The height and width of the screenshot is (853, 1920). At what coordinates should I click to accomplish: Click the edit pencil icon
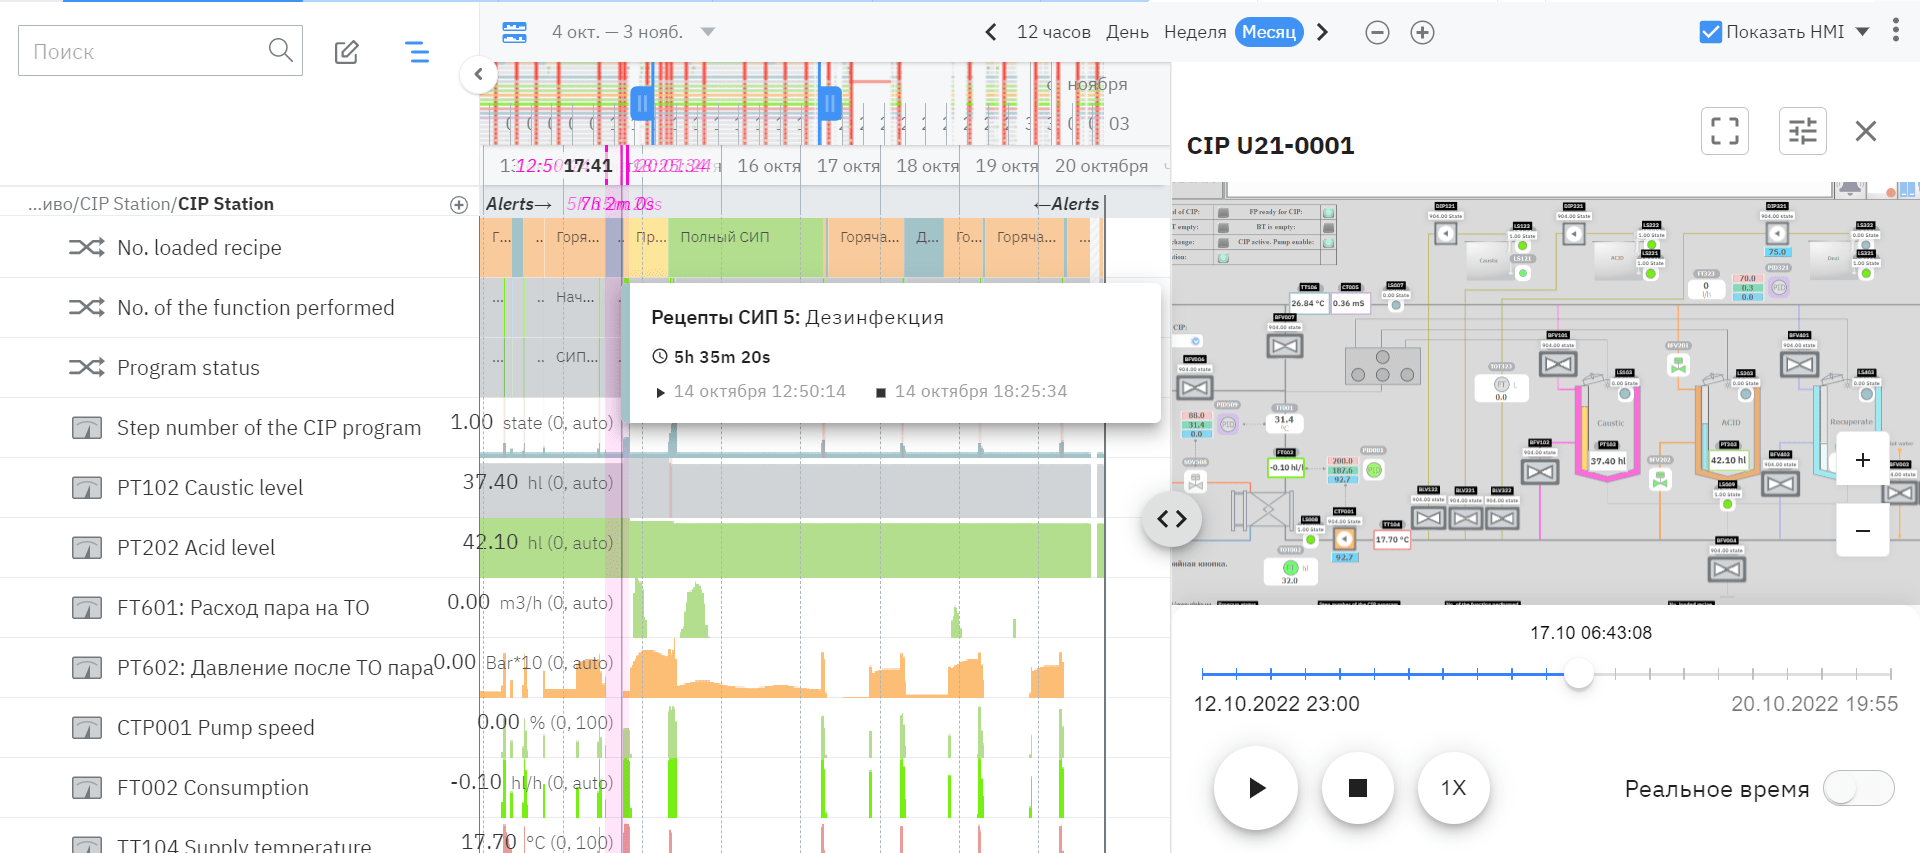[346, 52]
